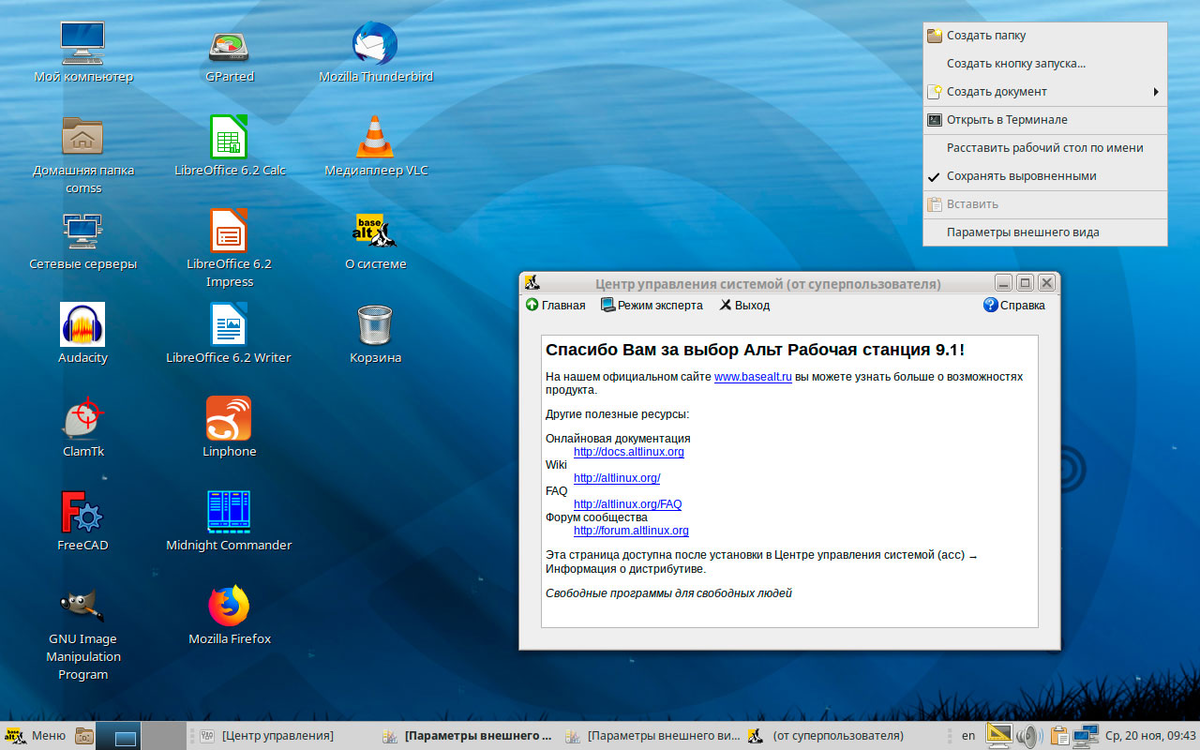Open Домашняя папка comss folder icon
The image size is (1200, 750).
coord(83,137)
